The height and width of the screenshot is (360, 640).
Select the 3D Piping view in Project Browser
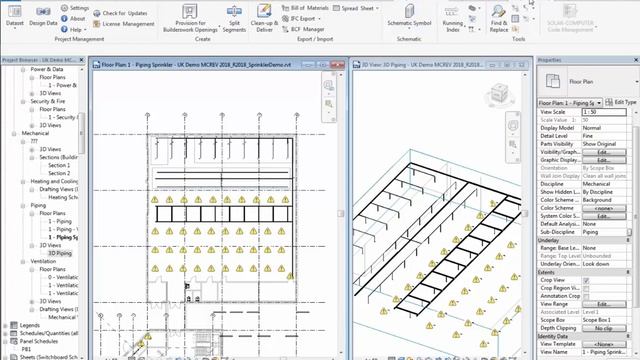pyautogui.click(x=60, y=253)
